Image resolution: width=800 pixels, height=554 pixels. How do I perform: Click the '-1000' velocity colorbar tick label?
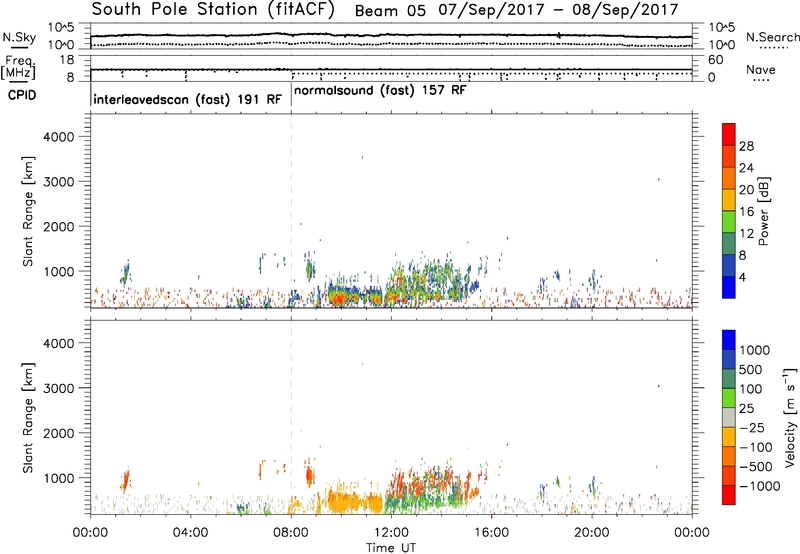pyautogui.click(x=759, y=486)
